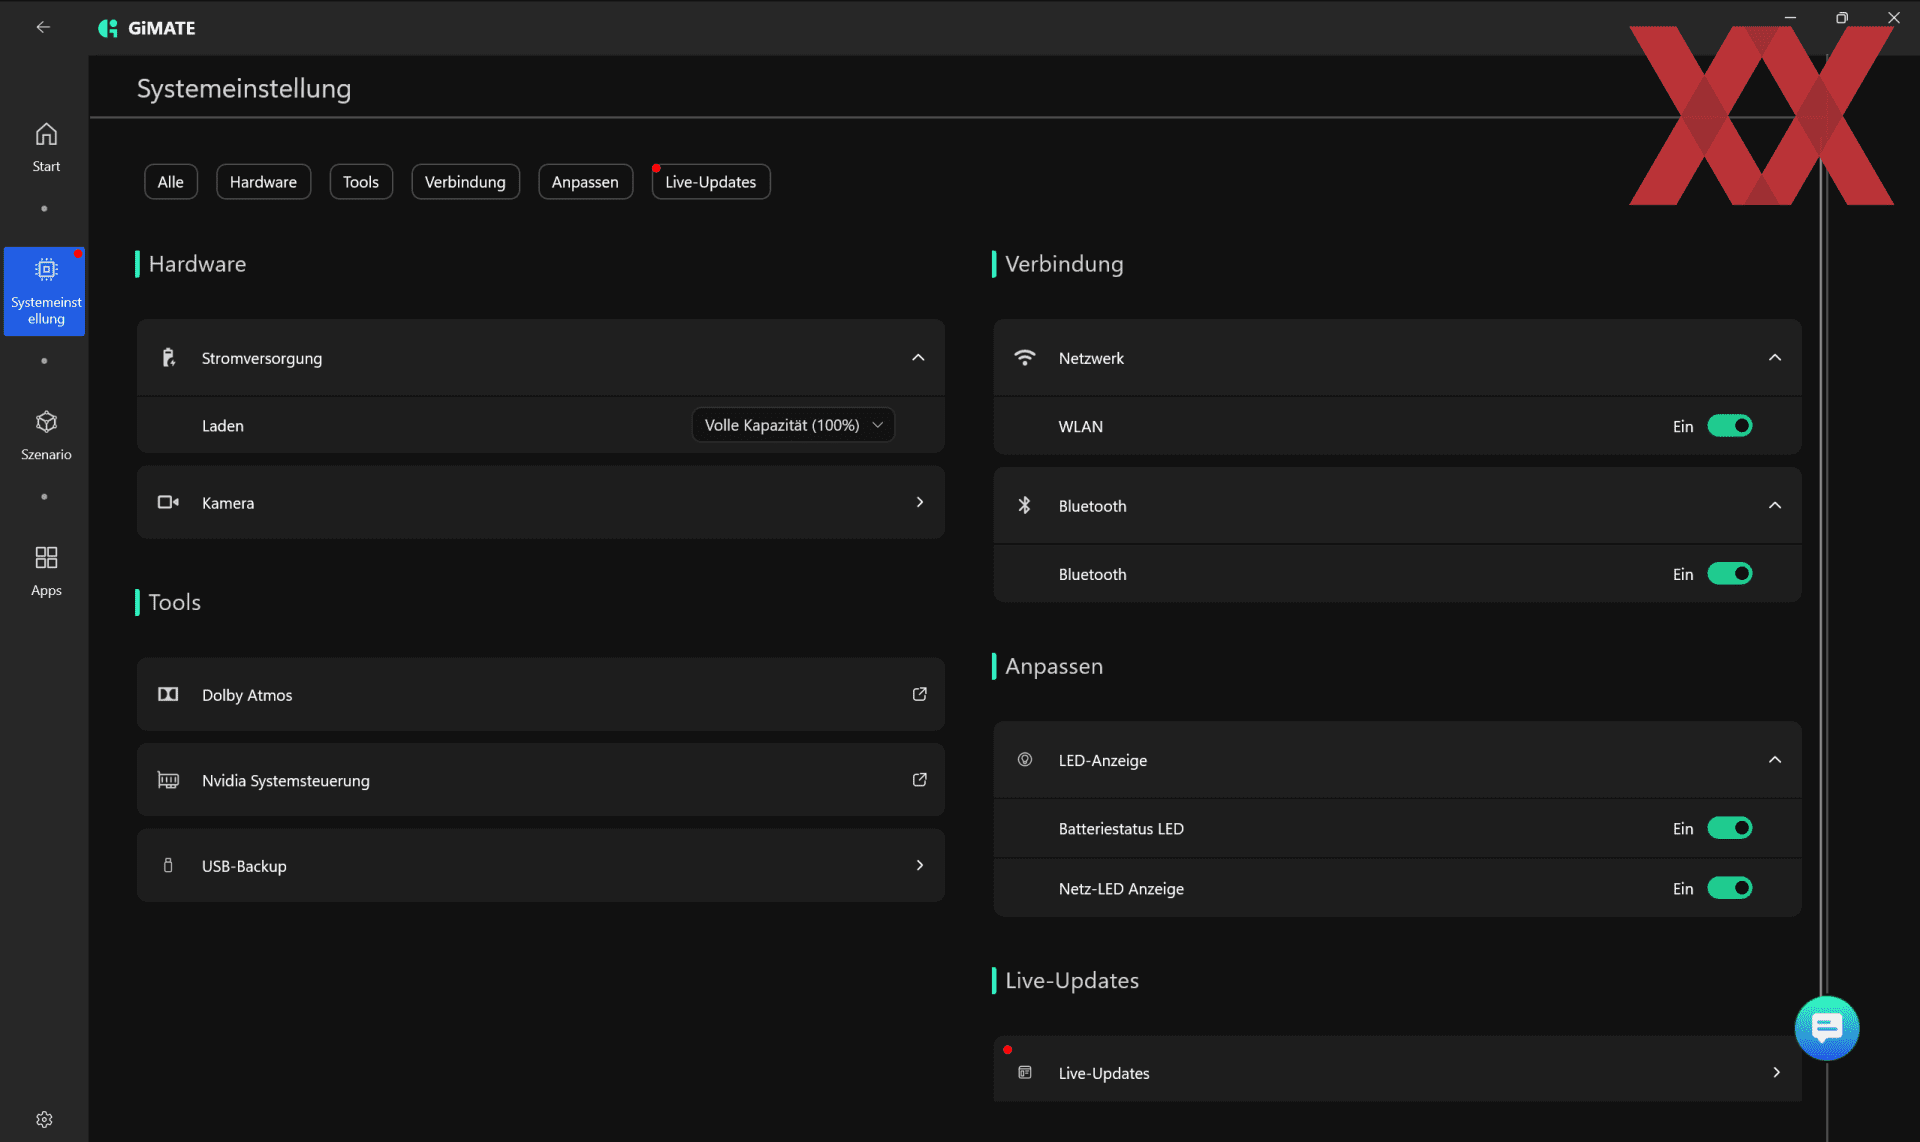Open the Apps grid icon

coord(46,558)
